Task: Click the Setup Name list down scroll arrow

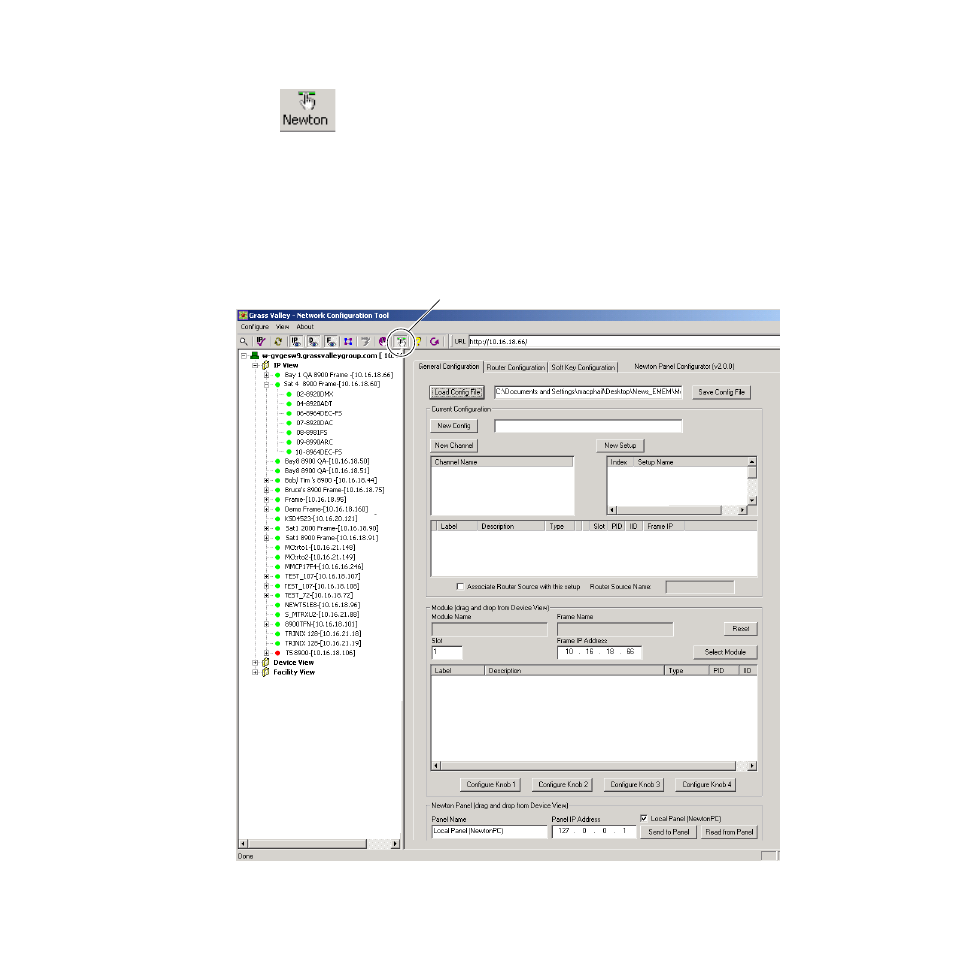Action: point(752,501)
